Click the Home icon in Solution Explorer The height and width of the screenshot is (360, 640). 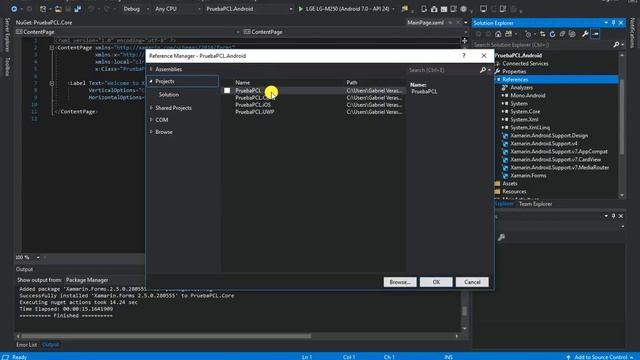[x=498, y=34]
